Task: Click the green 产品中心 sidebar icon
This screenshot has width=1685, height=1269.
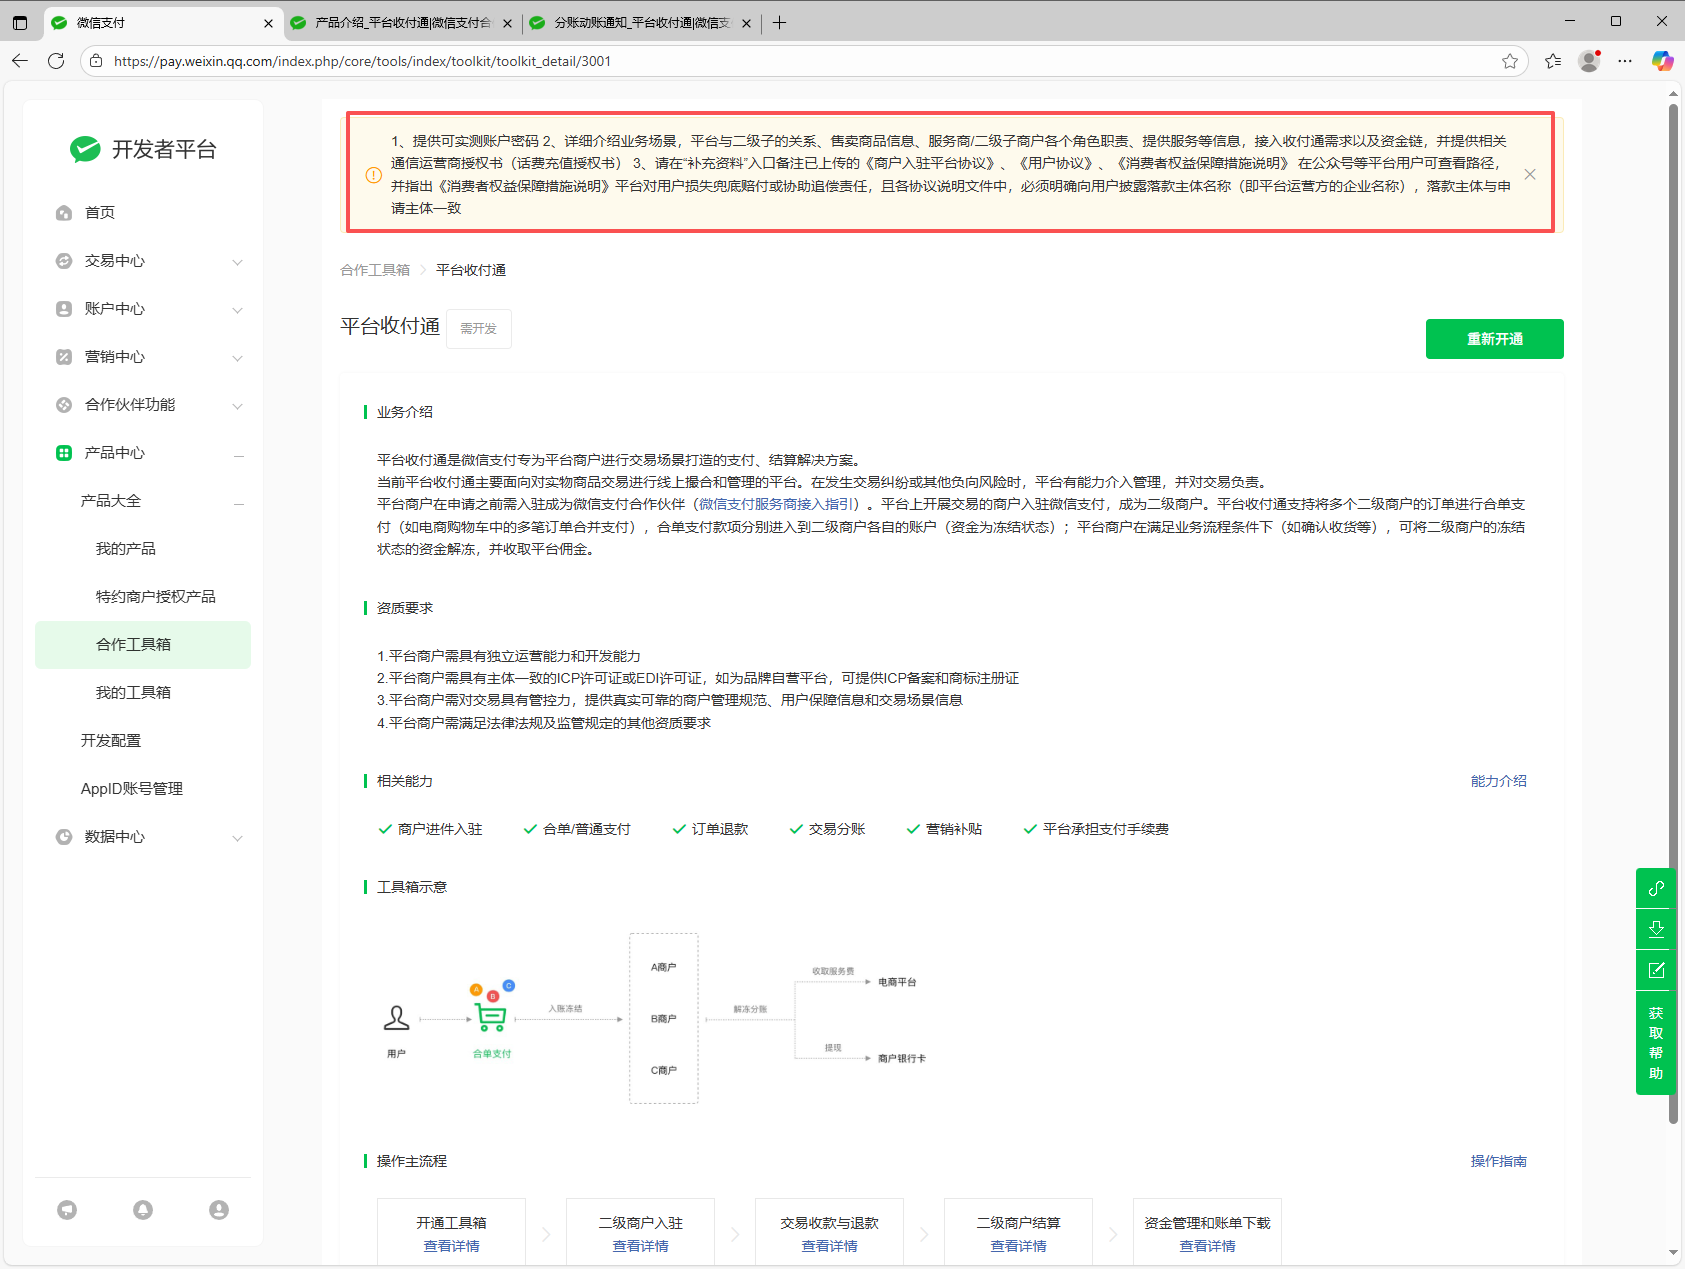Action: (64, 453)
